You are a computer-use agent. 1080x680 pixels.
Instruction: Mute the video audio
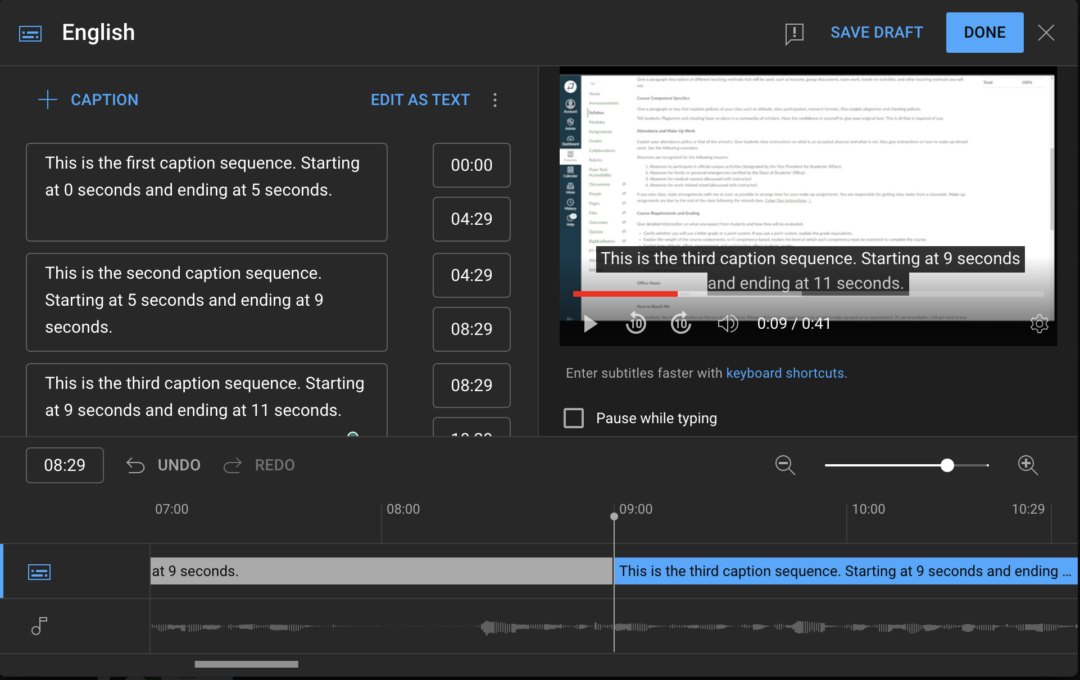727,323
